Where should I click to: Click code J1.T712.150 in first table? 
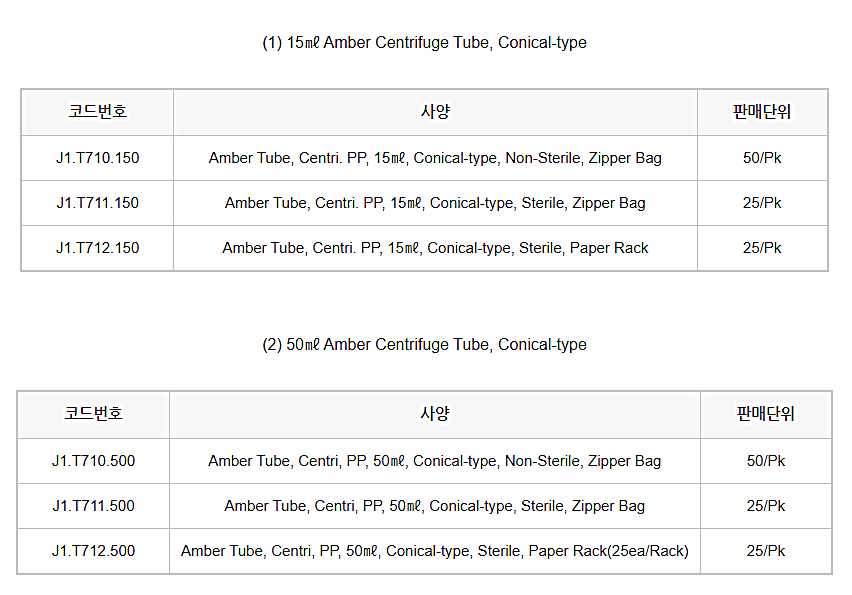tap(97, 248)
